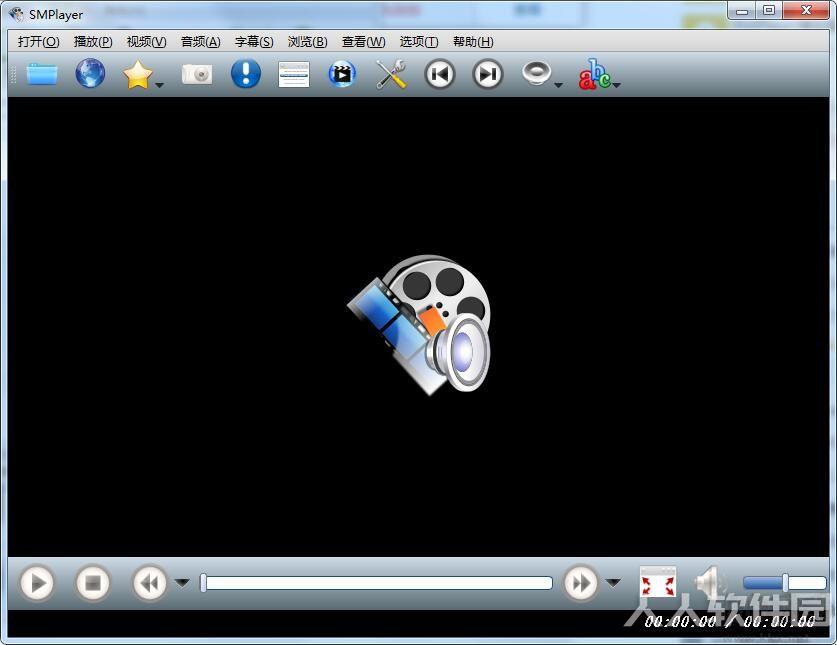This screenshot has height=645, width=837.
Task: Click the SMPlayer logo in video area
Action: click(x=420, y=325)
